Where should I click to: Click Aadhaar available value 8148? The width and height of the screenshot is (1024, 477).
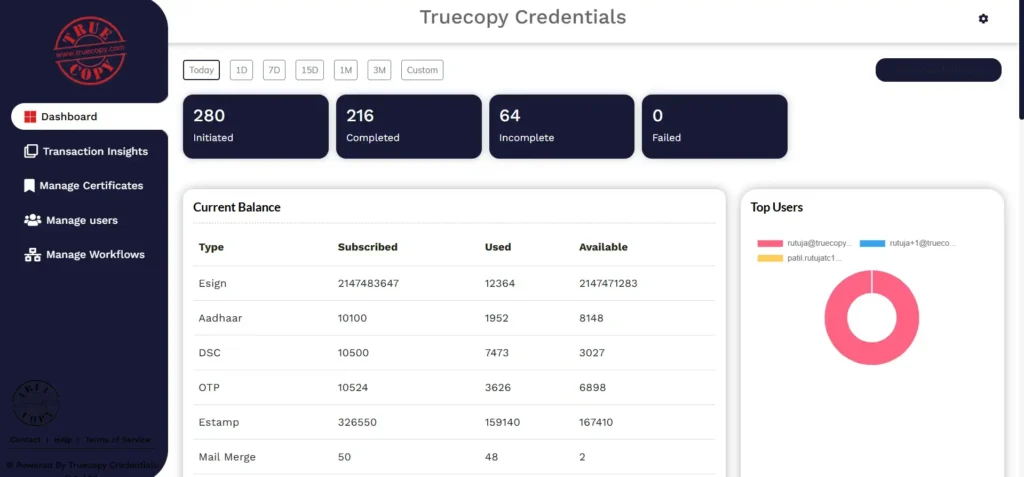click(x=591, y=318)
